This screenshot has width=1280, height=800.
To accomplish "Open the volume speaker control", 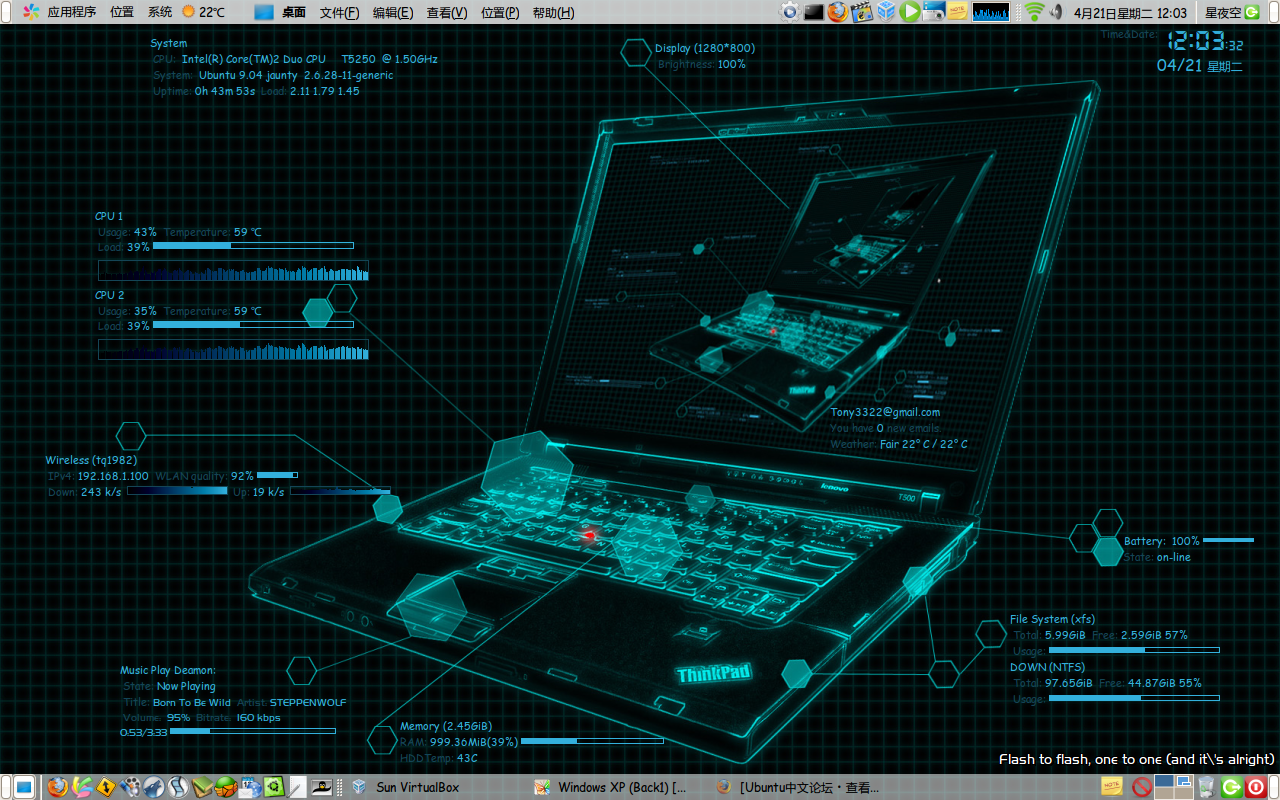I will (1056, 12).
